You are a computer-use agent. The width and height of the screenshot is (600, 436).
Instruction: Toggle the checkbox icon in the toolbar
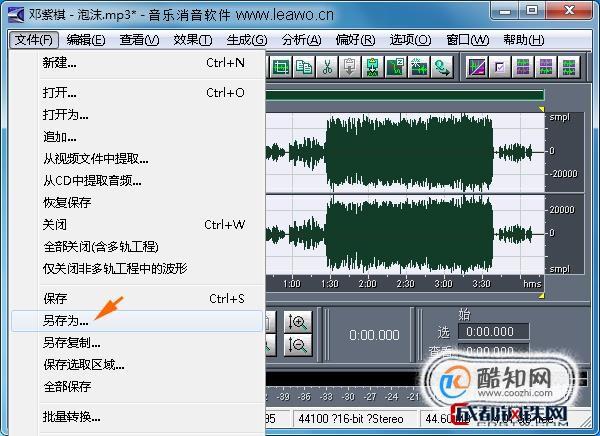coord(501,67)
